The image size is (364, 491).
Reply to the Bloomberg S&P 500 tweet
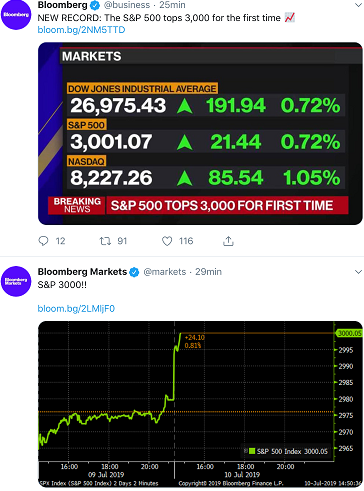coord(43,241)
